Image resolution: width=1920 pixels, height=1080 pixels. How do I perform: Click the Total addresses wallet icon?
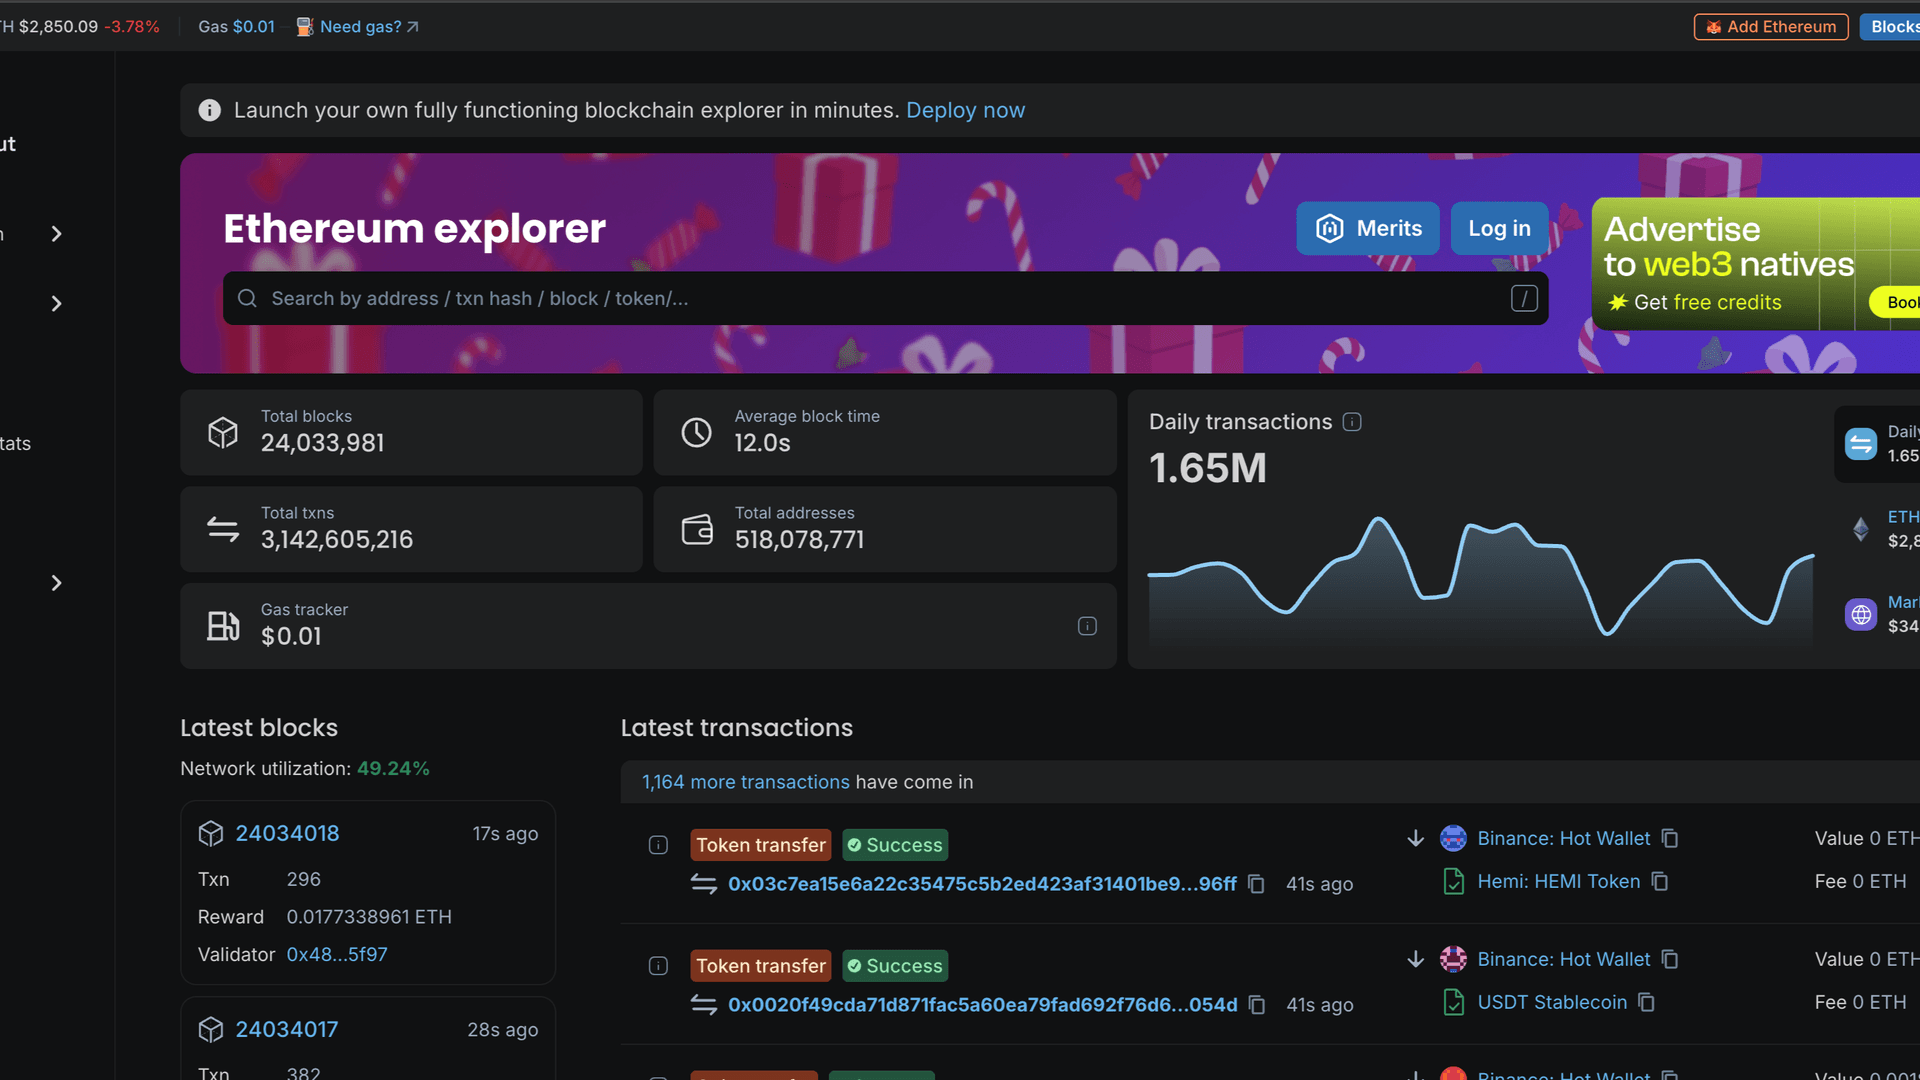click(x=697, y=529)
